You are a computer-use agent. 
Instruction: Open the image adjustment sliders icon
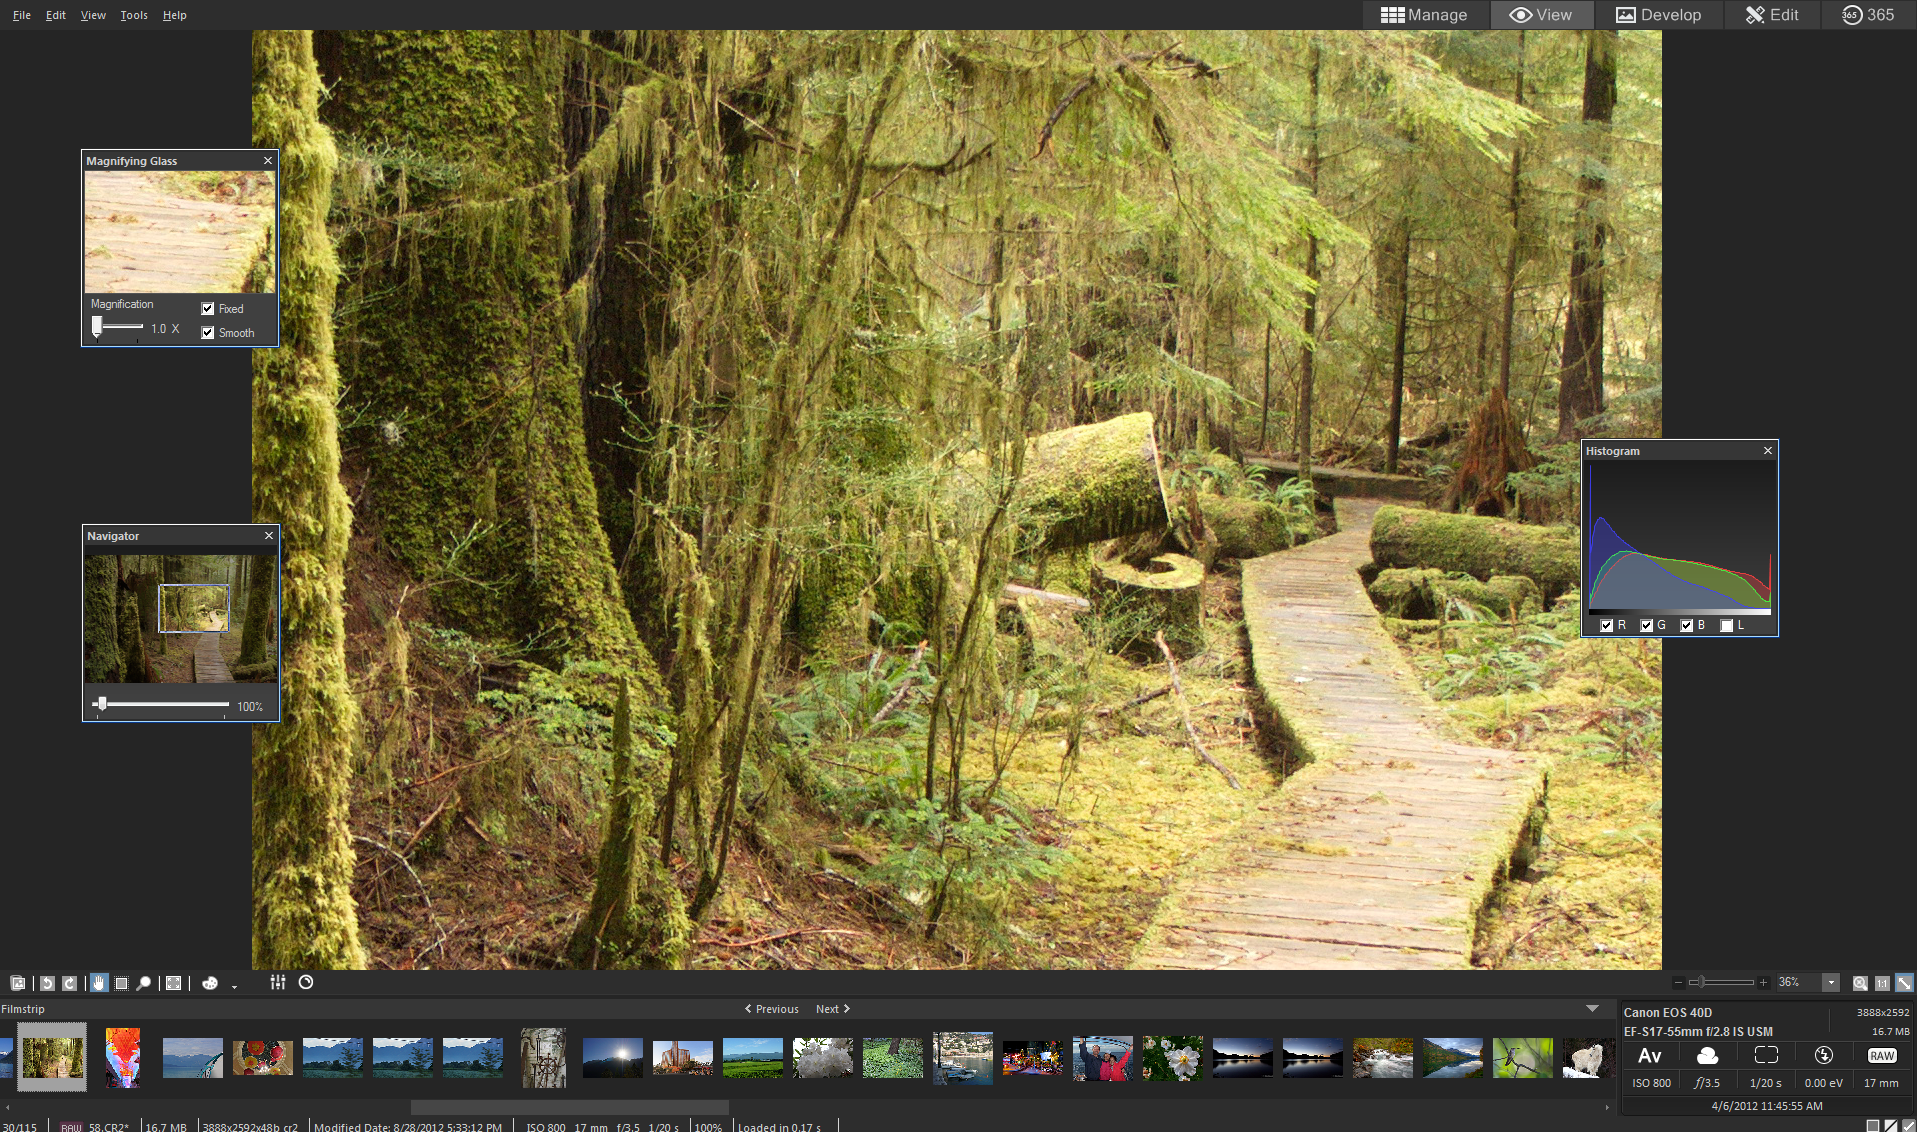(x=278, y=983)
